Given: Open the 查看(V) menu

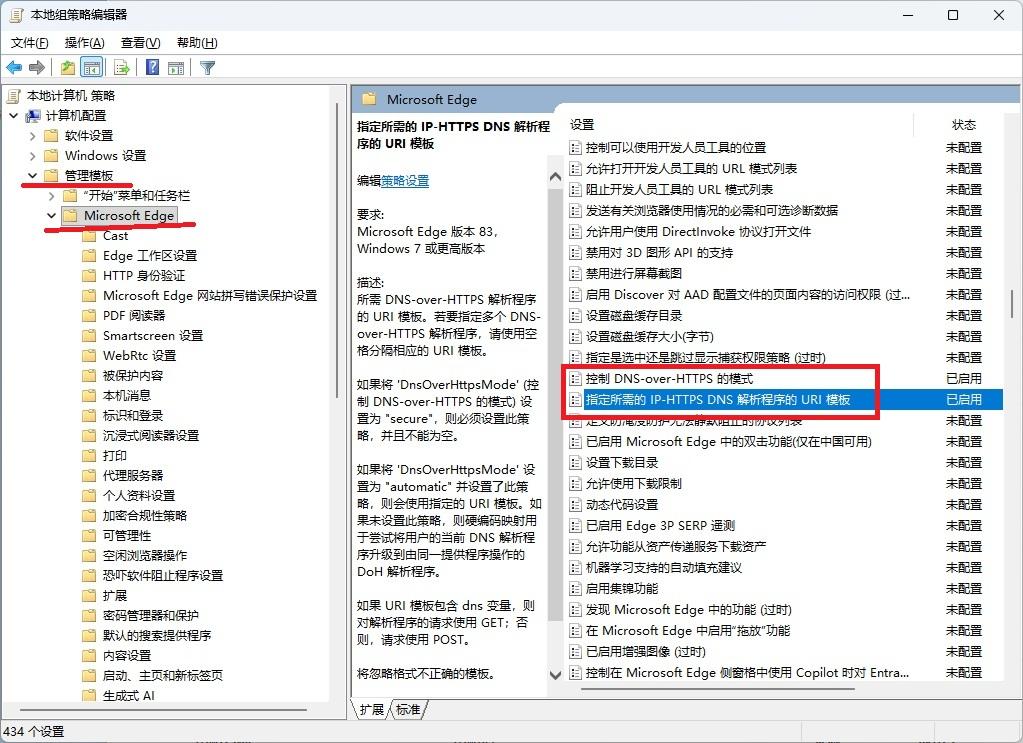Looking at the screenshot, I should (x=141, y=43).
